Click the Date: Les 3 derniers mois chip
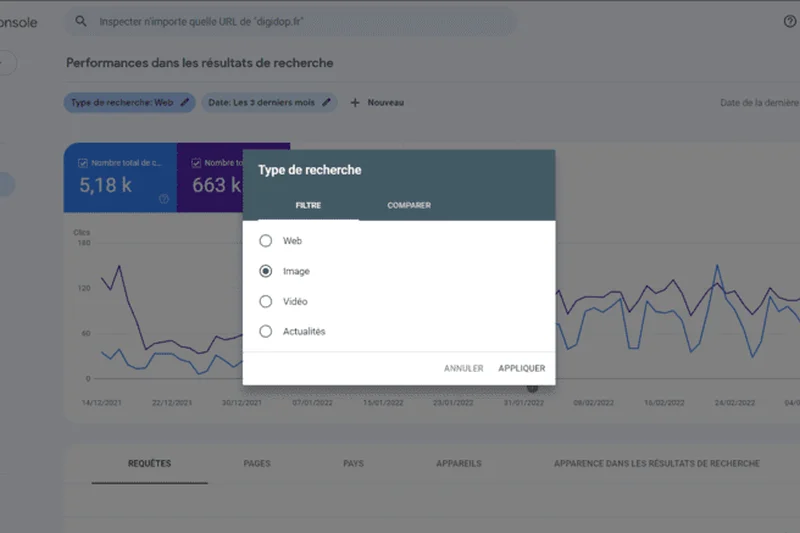The image size is (800, 533). click(269, 103)
